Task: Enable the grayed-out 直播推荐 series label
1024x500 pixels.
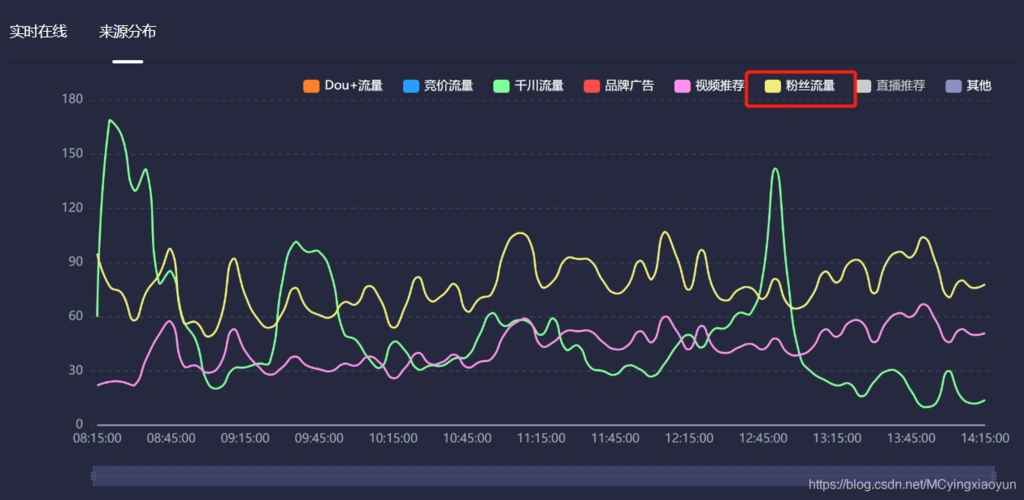Action: 900,86
